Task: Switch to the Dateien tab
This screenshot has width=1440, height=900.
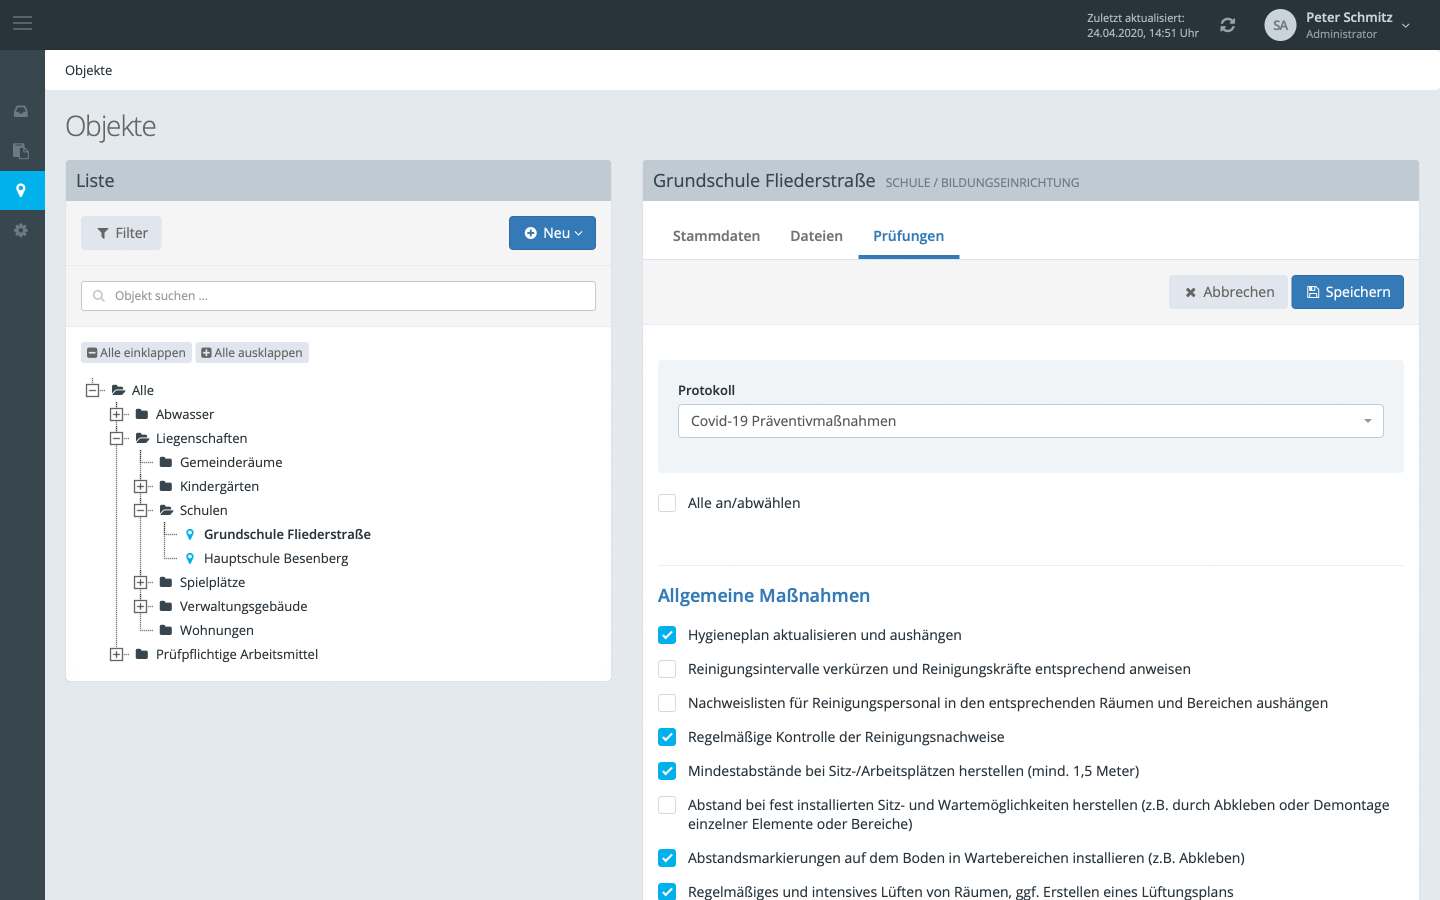Action: click(x=816, y=236)
